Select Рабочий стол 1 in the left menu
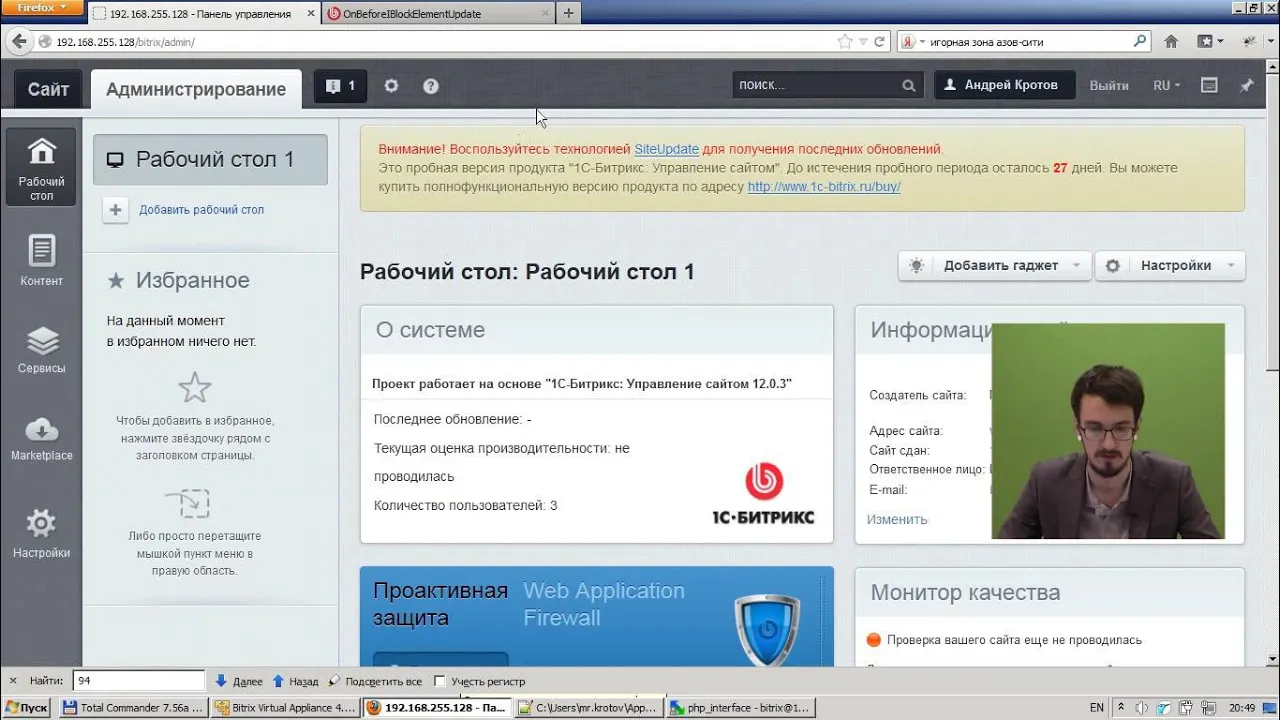The image size is (1280, 720). pos(210,160)
